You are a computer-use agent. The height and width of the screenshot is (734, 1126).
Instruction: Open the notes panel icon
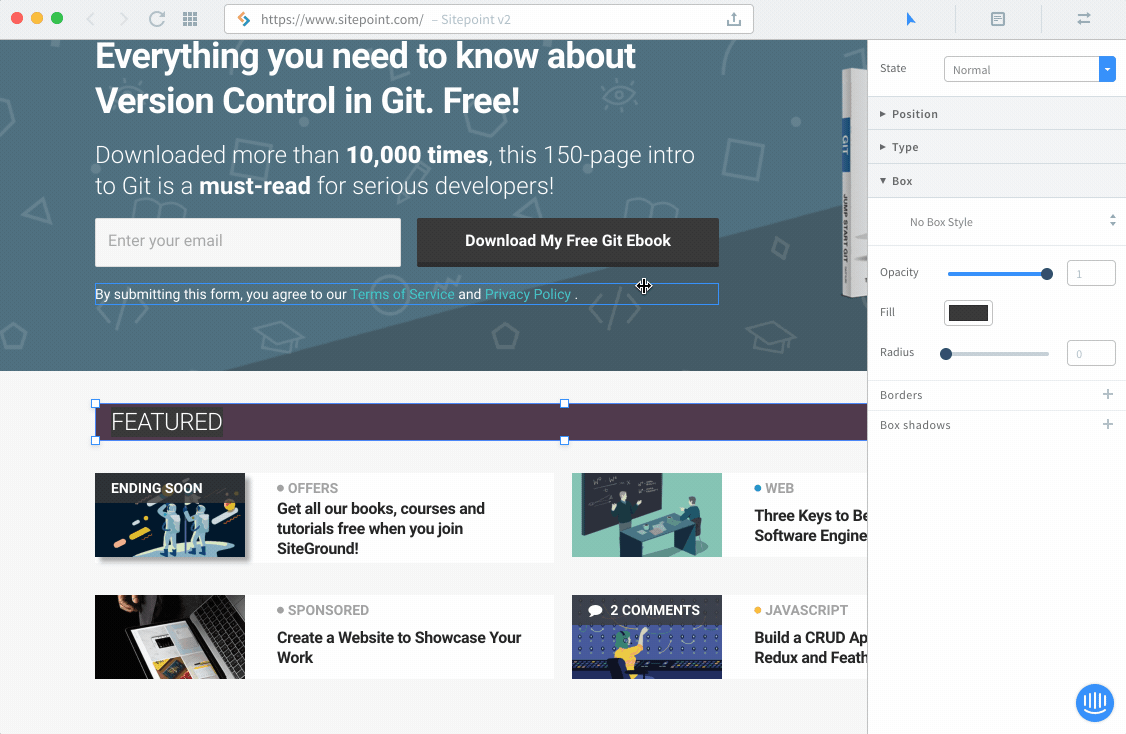click(997, 19)
